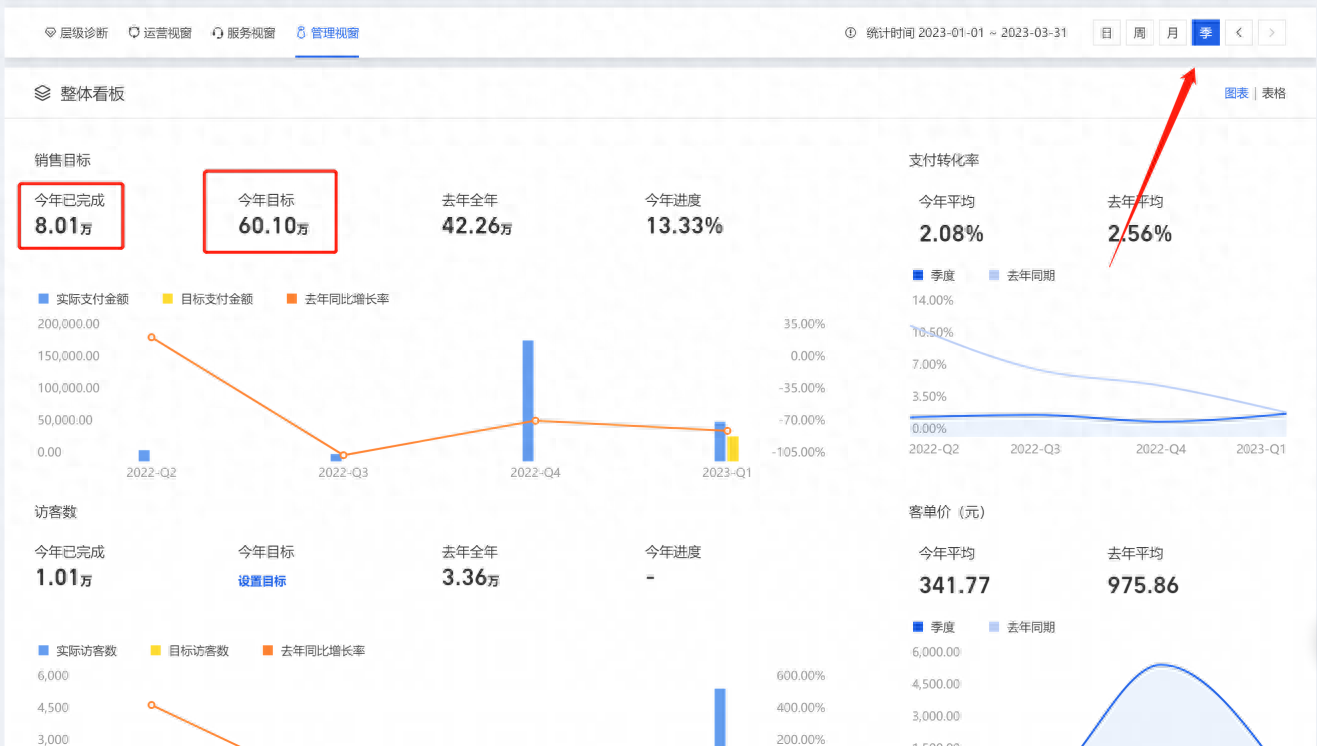This screenshot has height=746, width=1317.
Task: Toggle 目标支付金额 legend series
Action: click(x=207, y=299)
